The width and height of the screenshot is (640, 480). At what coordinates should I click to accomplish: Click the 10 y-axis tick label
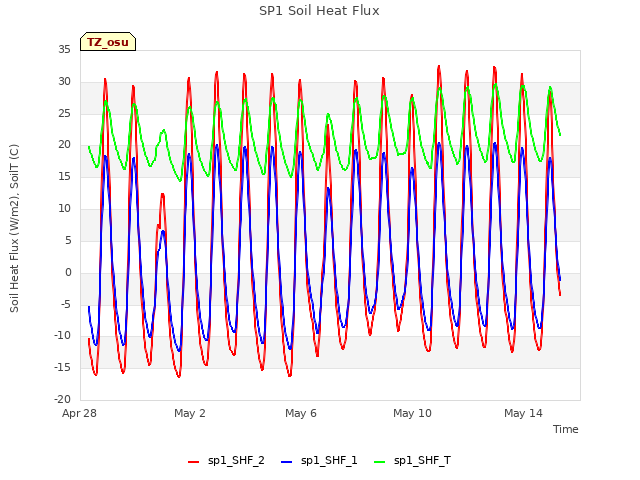click(x=64, y=208)
